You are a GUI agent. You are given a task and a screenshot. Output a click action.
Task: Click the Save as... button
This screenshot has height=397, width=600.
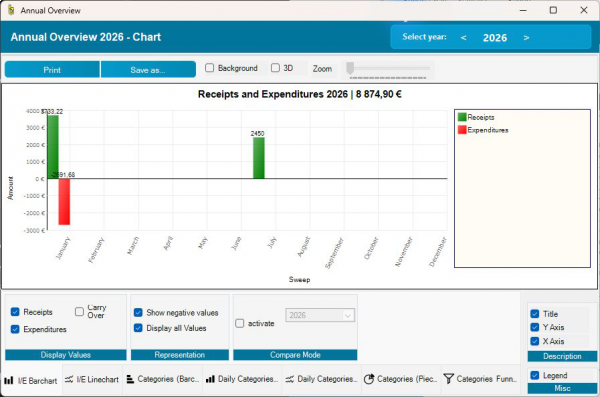148,70
